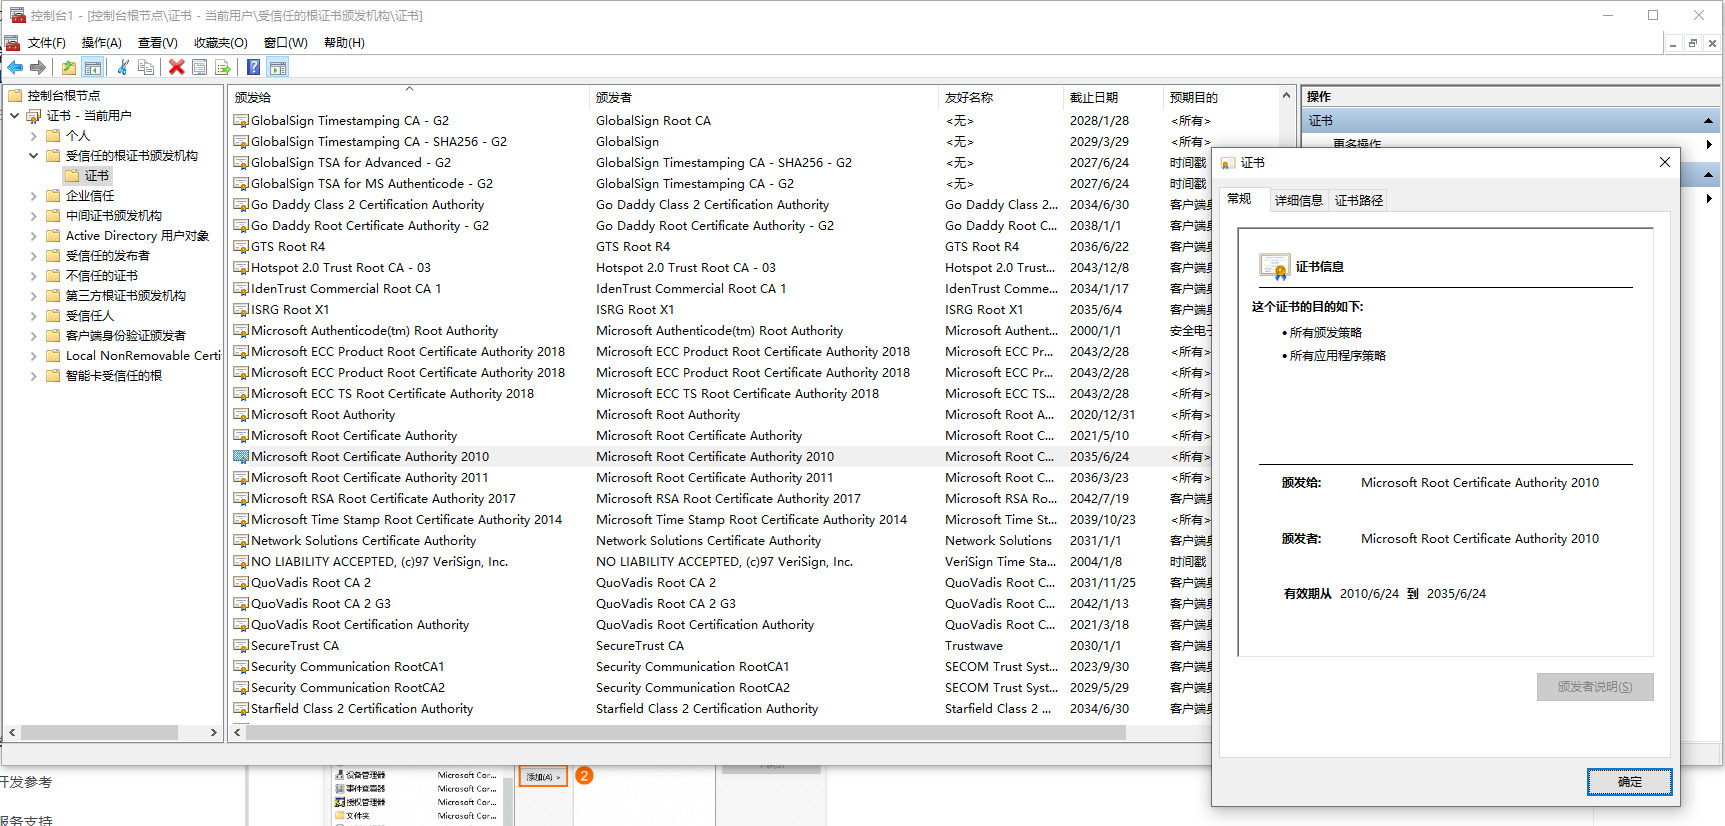Open help with the question mark icon
Image resolution: width=1725 pixels, height=826 pixels.
(254, 67)
